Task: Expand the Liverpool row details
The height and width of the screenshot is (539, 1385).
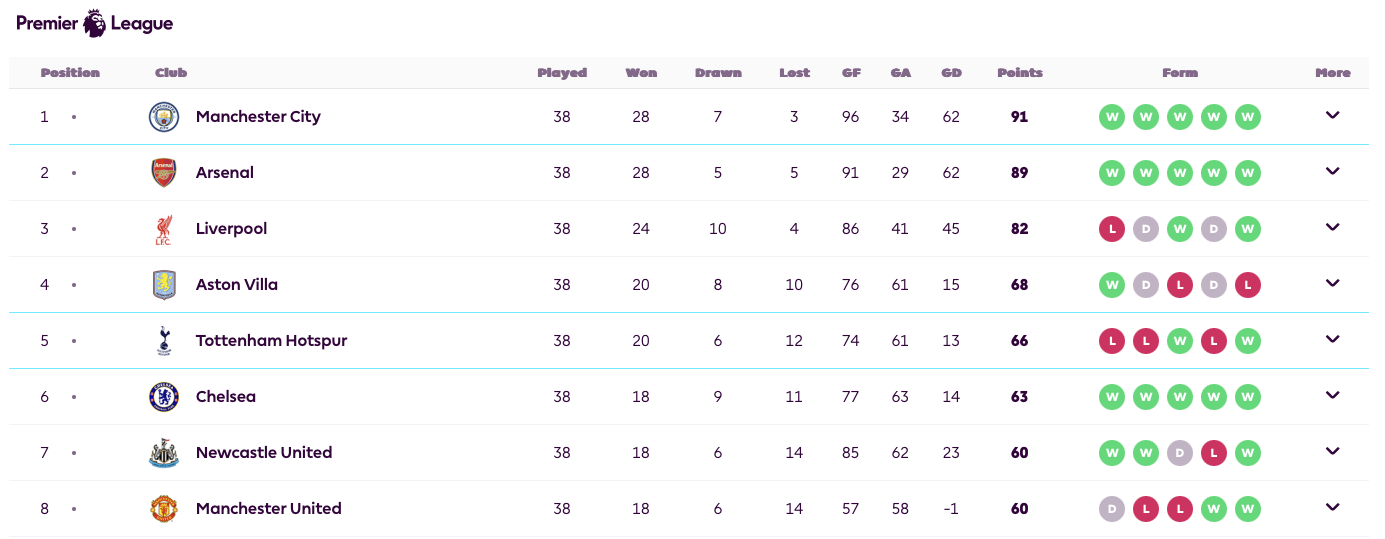Action: pyautogui.click(x=1332, y=228)
